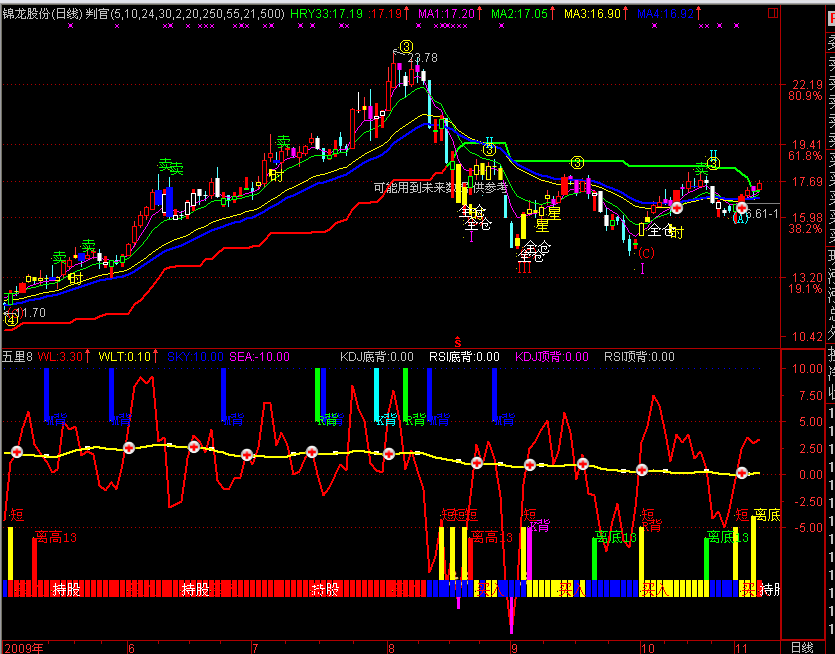Select the HRY33:17.19 indicator label
Image resolution: width=835 pixels, height=654 pixels.
coord(326,14)
